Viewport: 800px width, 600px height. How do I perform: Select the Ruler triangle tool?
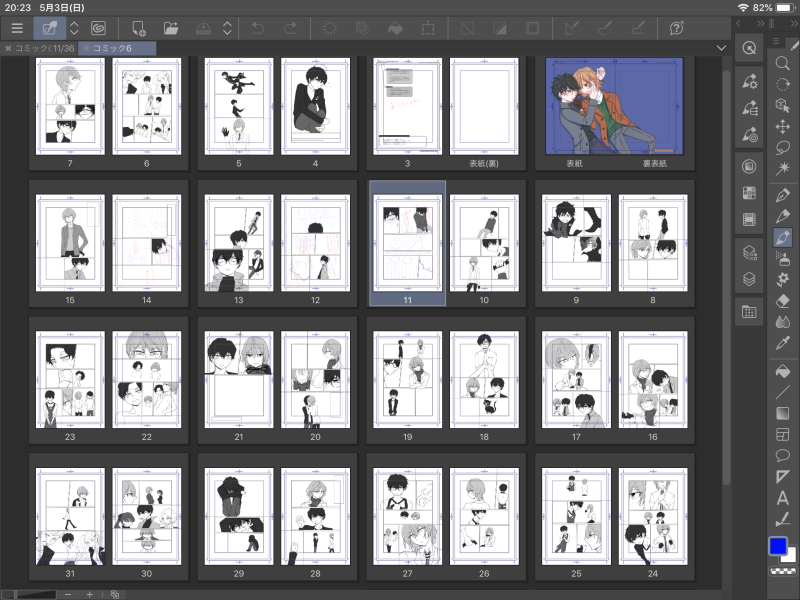[782, 477]
